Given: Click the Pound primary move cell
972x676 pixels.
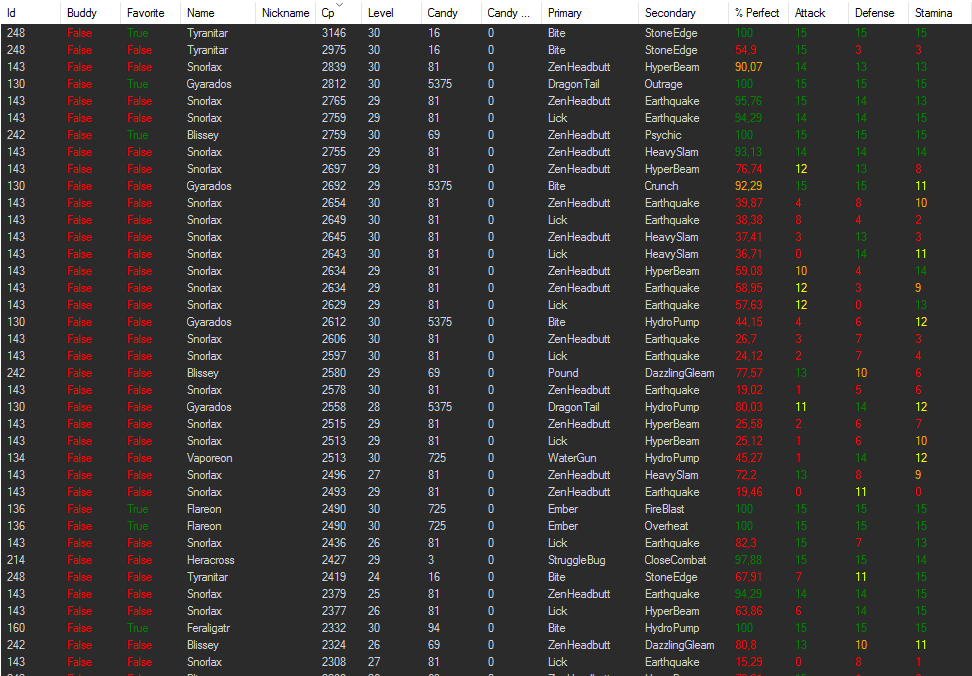Looking at the screenshot, I should 563,373.
